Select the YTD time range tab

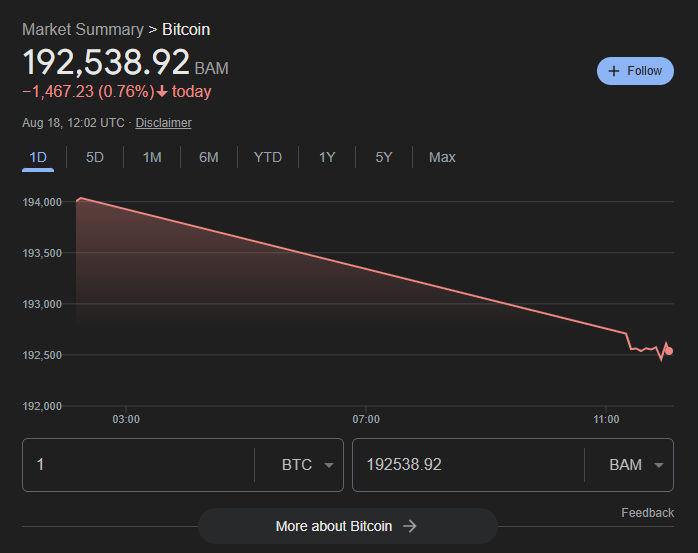[268, 157]
